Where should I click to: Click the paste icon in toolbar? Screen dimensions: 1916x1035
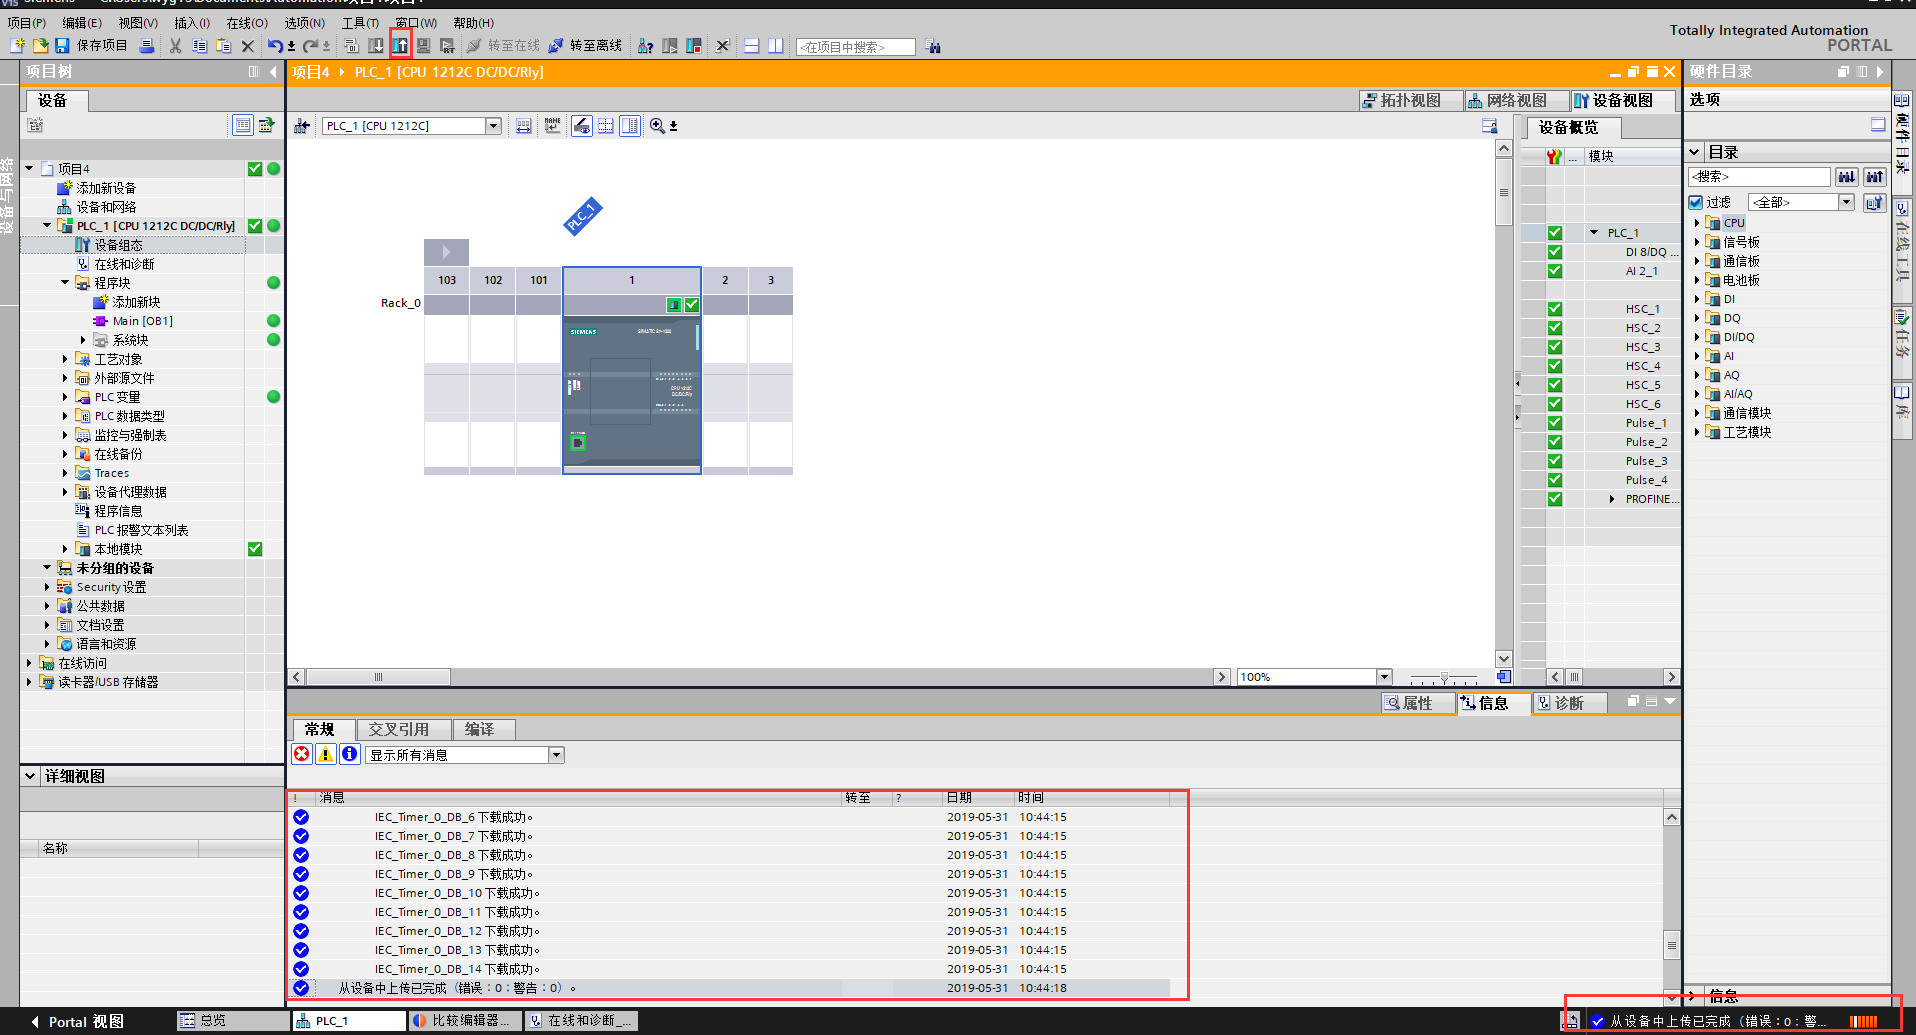pos(224,46)
